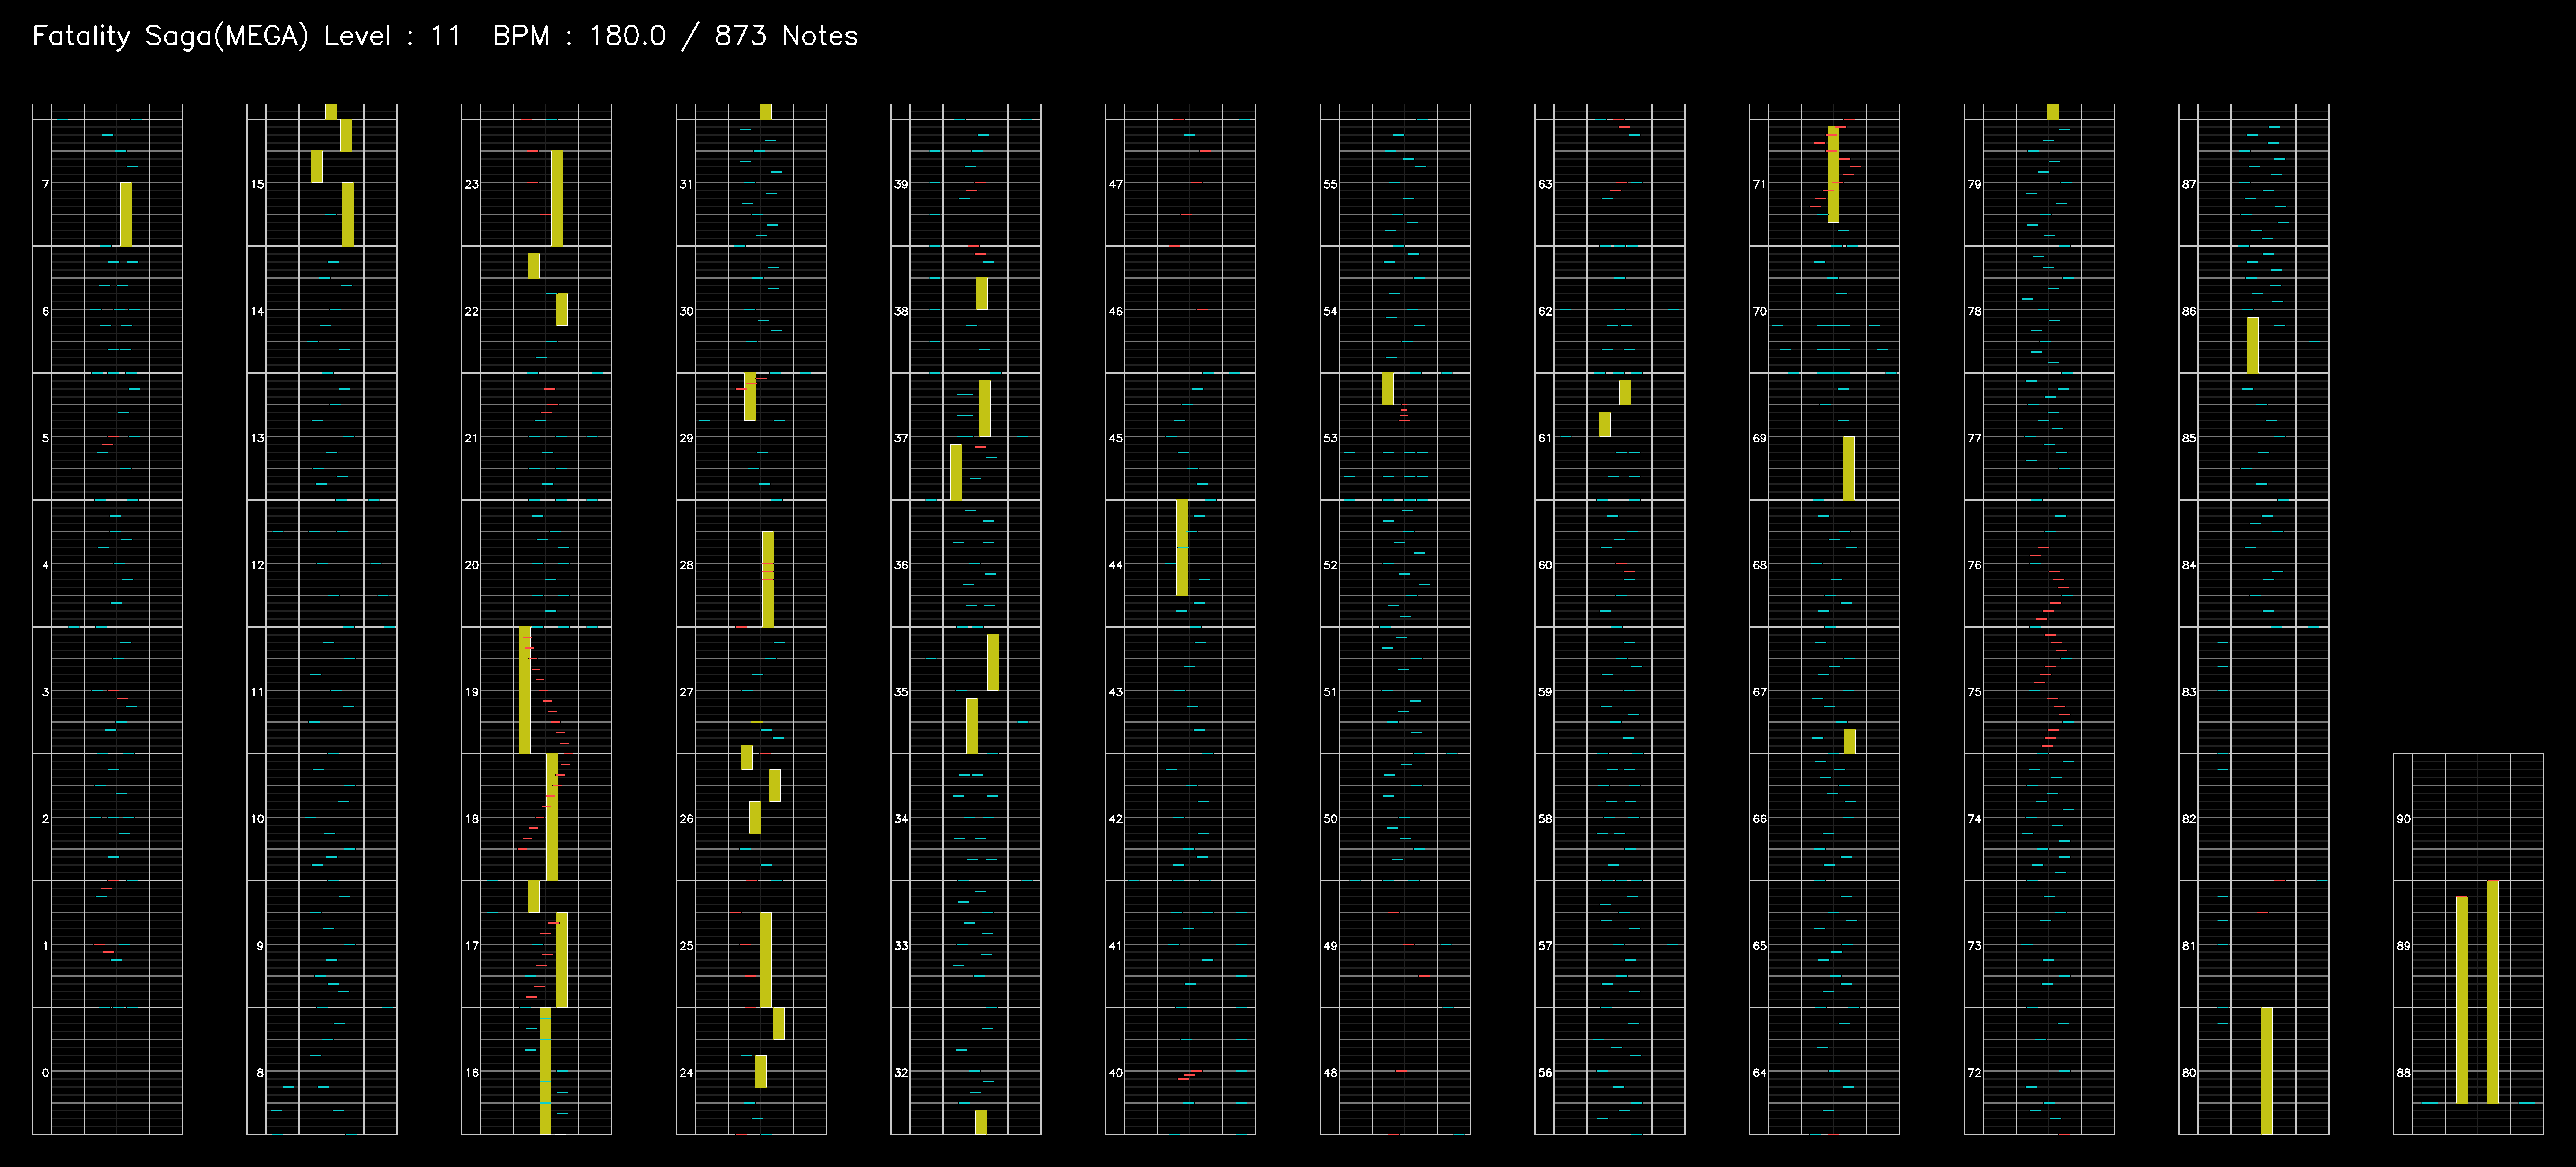2576x1167 pixels.
Task: Select measure number 7 label
Action: (x=45, y=184)
